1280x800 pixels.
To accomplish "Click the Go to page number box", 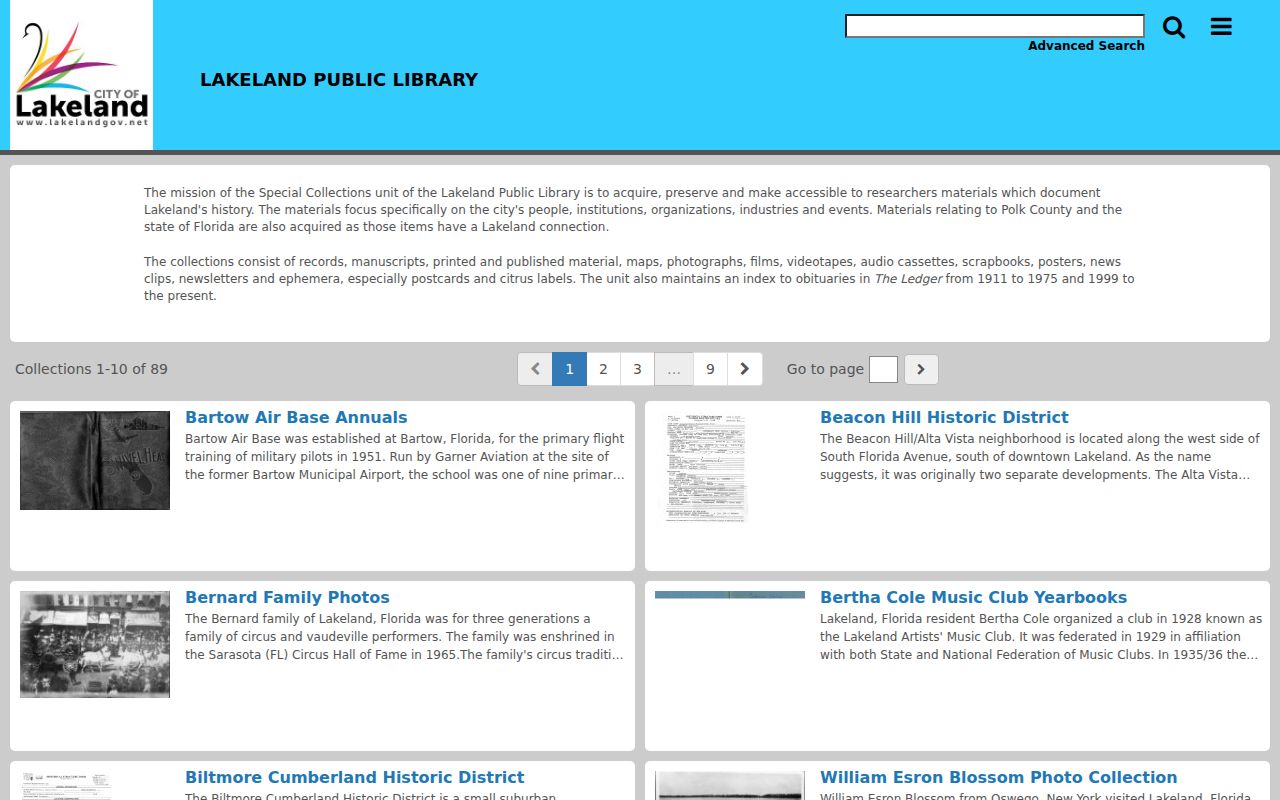I will (883, 369).
